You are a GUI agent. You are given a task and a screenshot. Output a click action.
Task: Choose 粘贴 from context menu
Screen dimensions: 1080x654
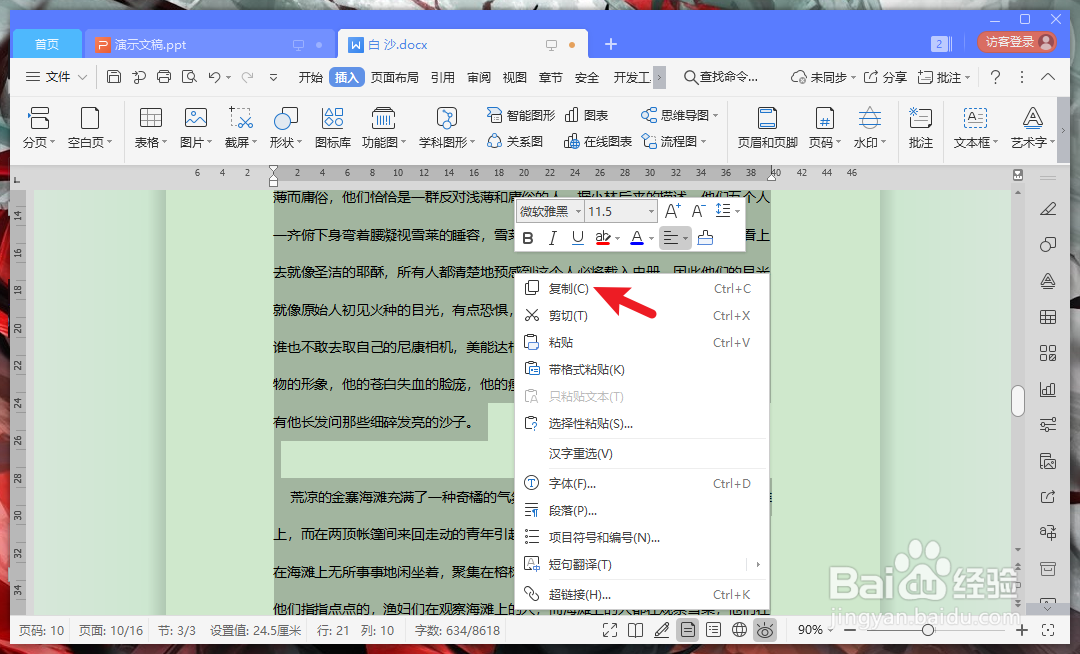642,342
